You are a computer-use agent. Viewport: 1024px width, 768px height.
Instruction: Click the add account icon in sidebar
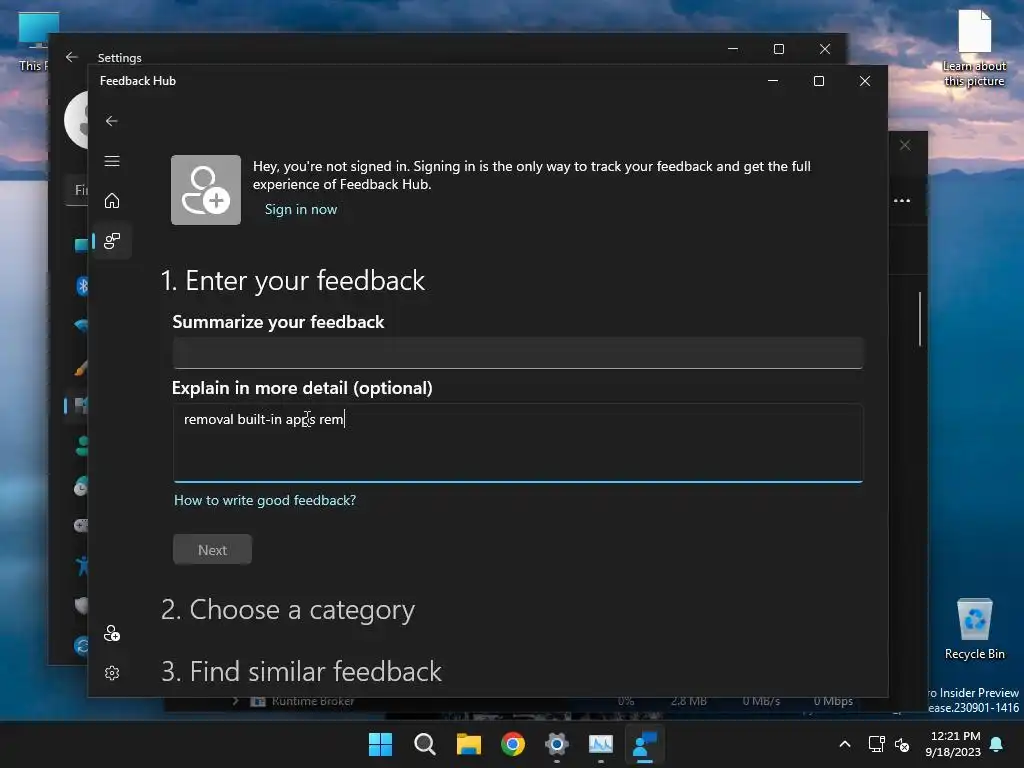112,633
